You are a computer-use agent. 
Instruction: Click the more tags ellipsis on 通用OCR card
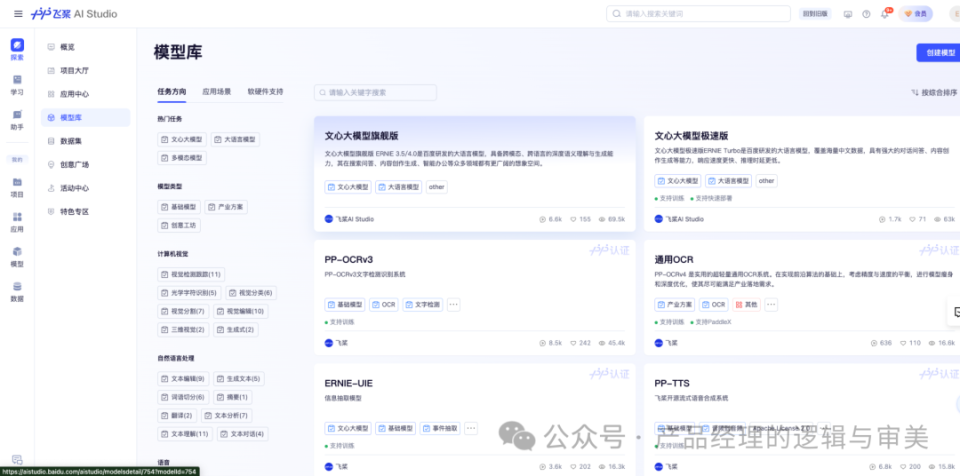pos(771,304)
